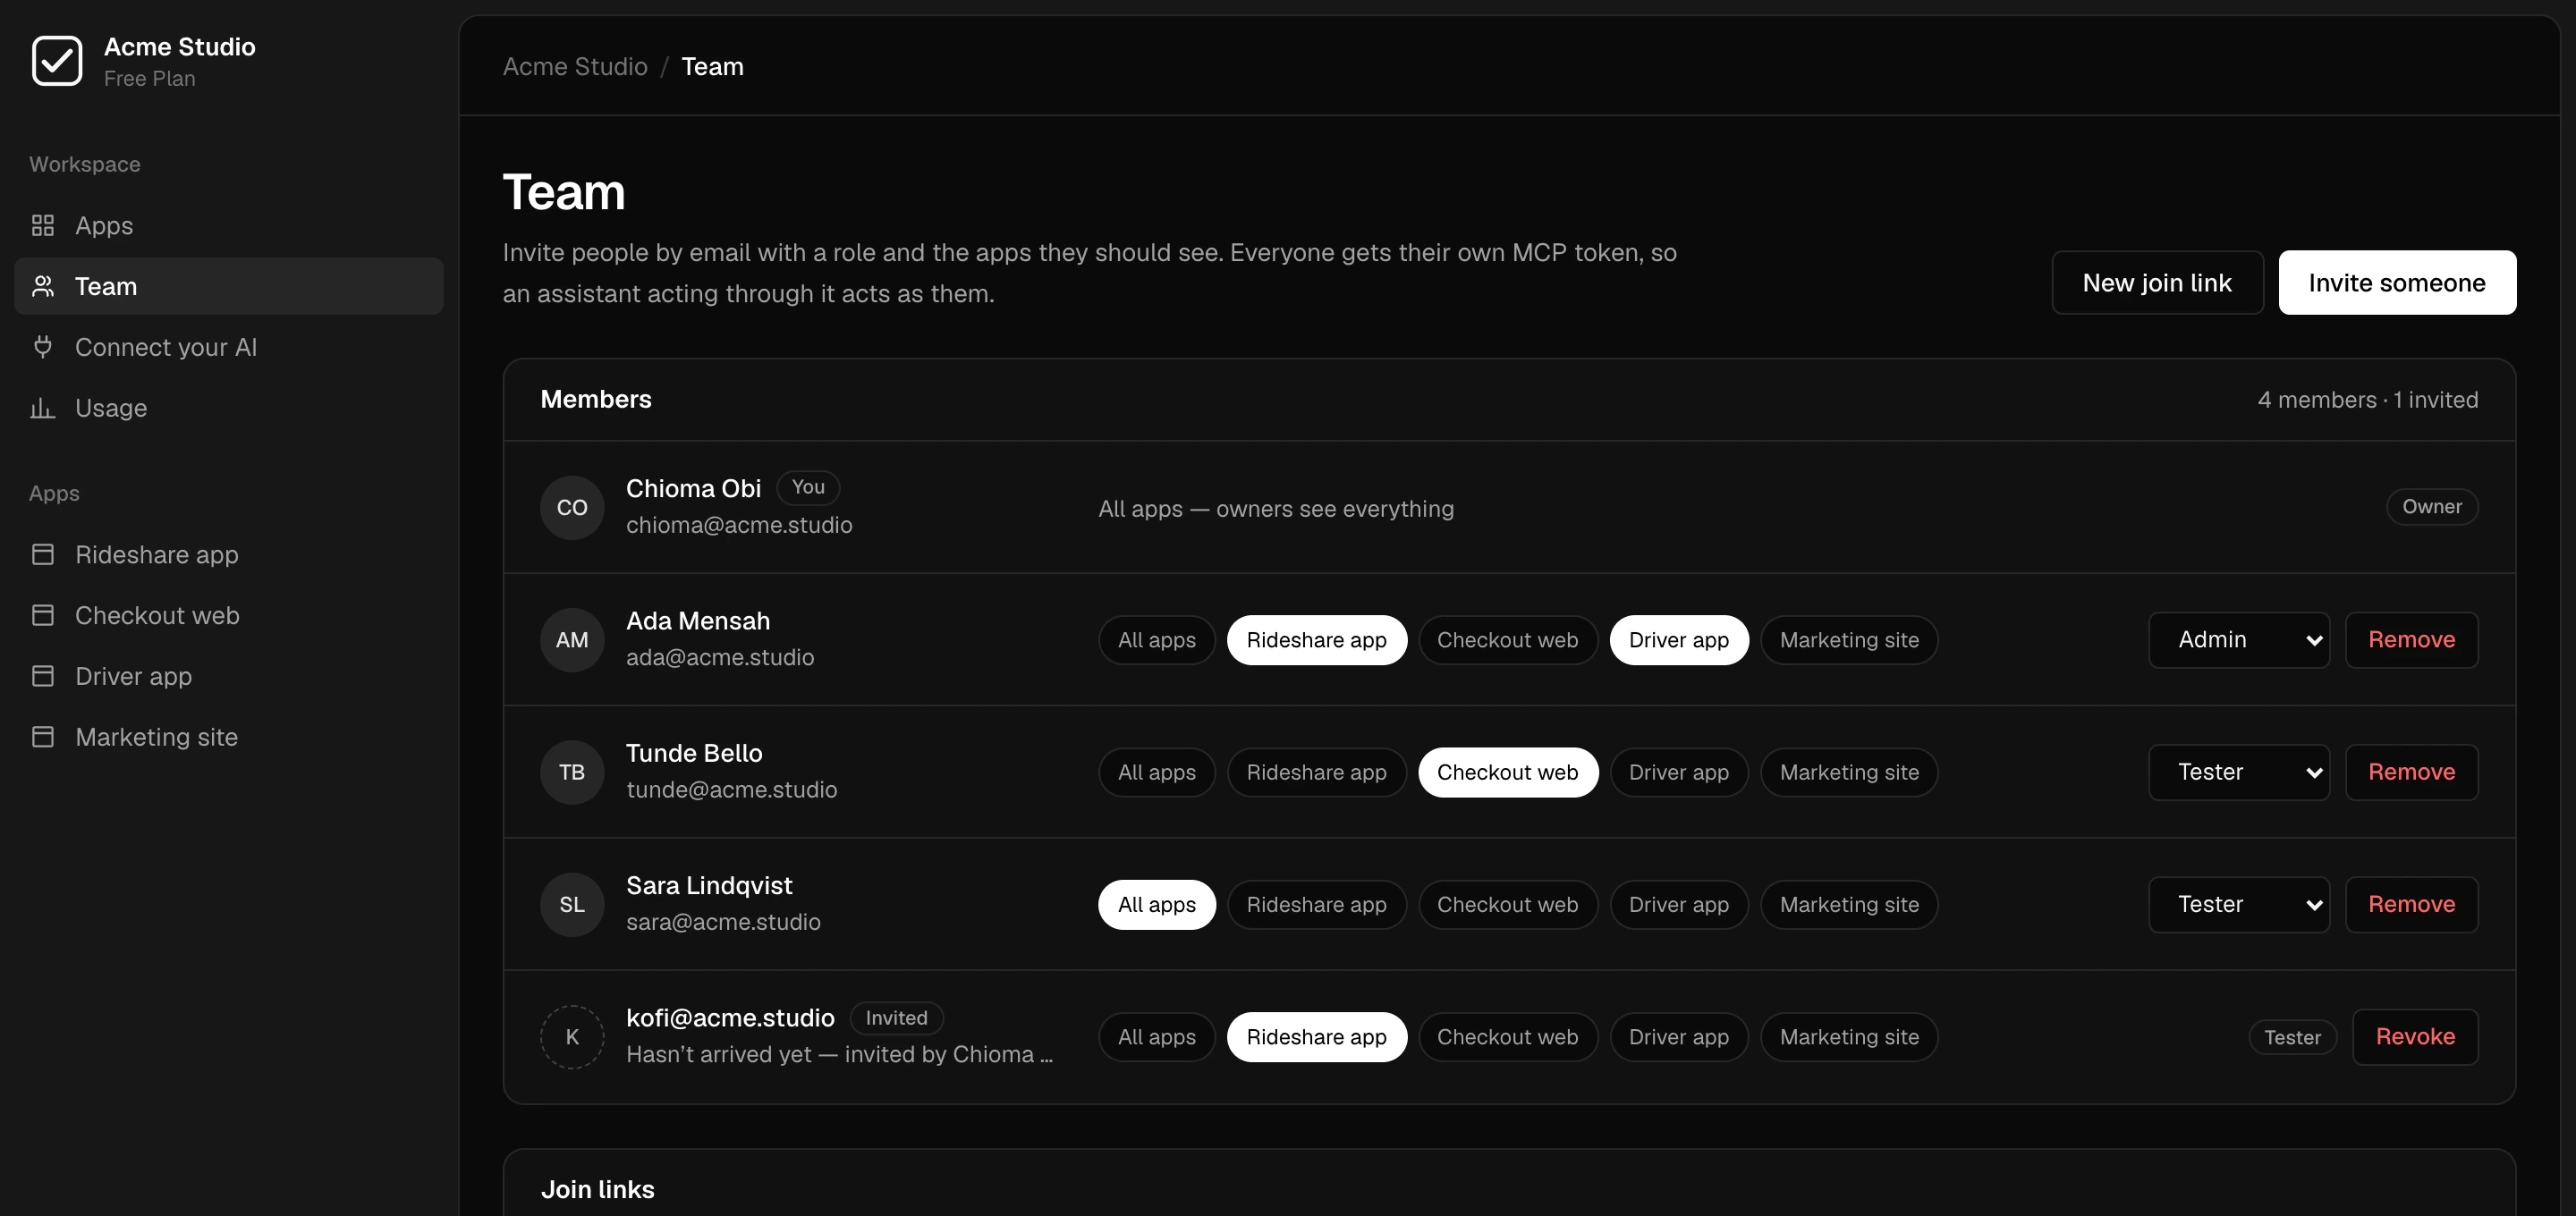Viewport: 2576px width, 1216px height.
Task: Click the email sara@acme.studio
Action: [x=723, y=922]
